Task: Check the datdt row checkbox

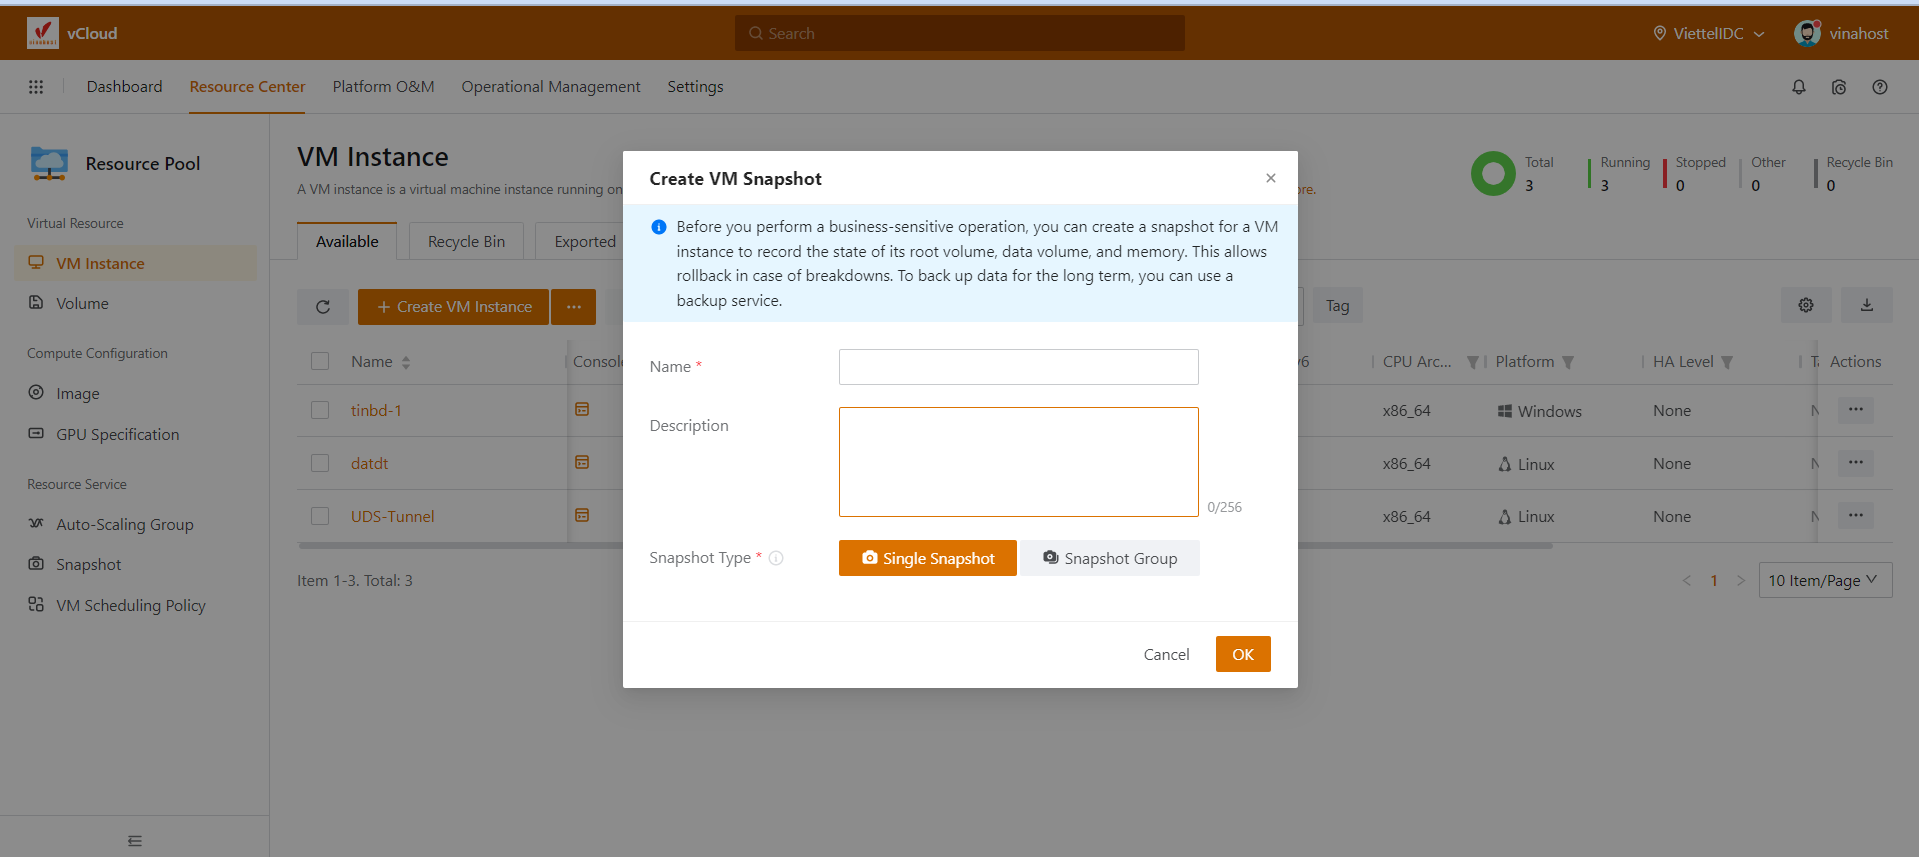Action: pos(320,463)
